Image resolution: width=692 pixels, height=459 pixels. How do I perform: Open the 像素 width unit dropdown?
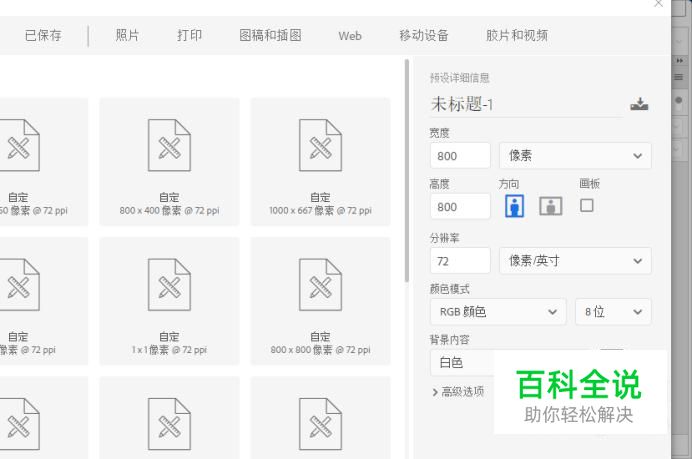(x=575, y=155)
